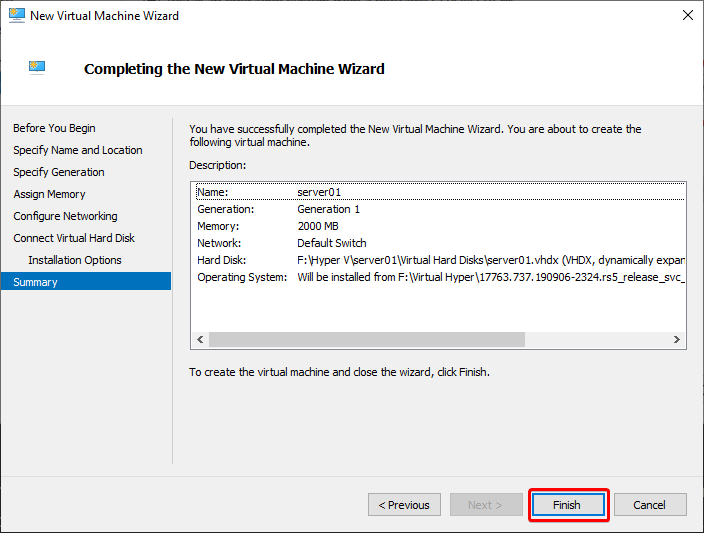The width and height of the screenshot is (704, 533).
Task: Click the disabled Next button
Action: pyautogui.click(x=486, y=505)
